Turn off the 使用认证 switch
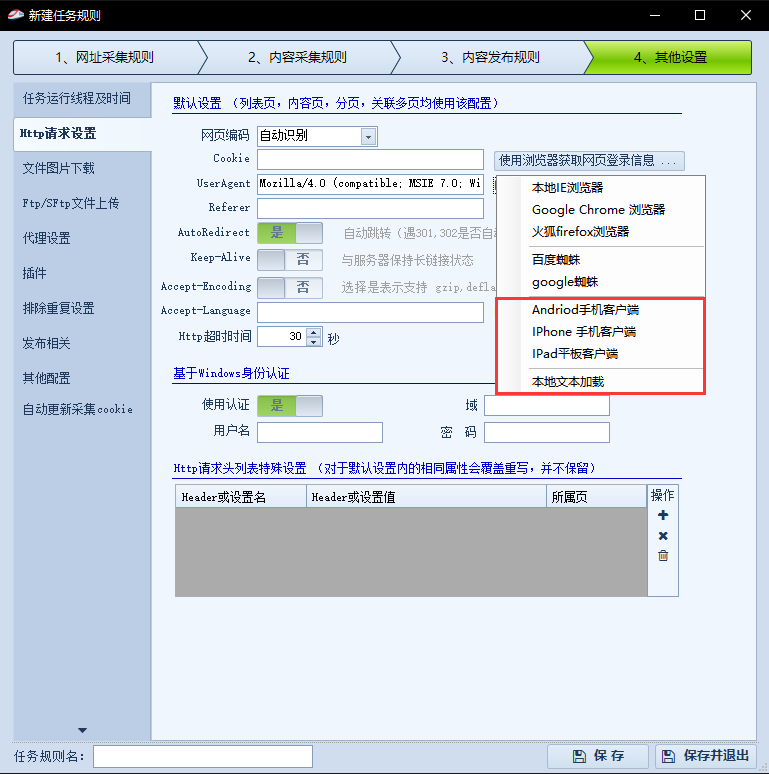 point(290,406)
